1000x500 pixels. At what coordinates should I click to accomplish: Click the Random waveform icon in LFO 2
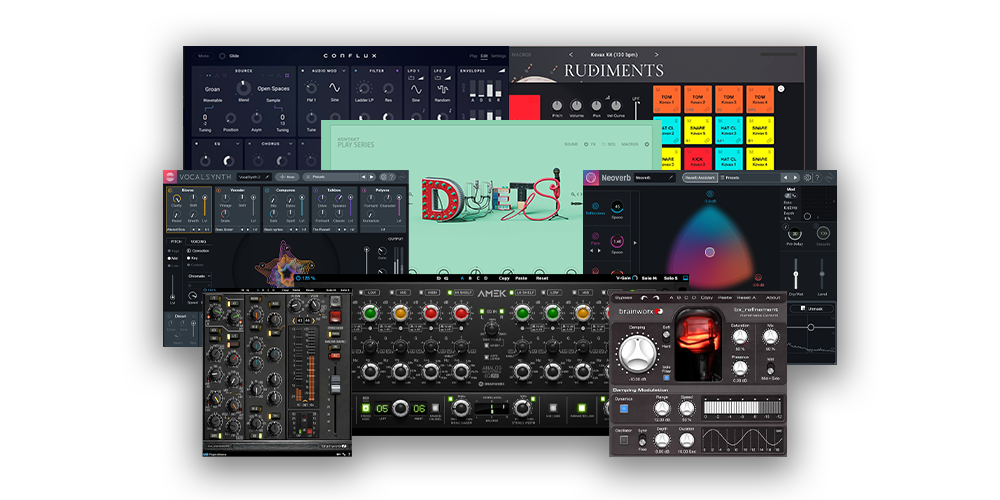441,88
